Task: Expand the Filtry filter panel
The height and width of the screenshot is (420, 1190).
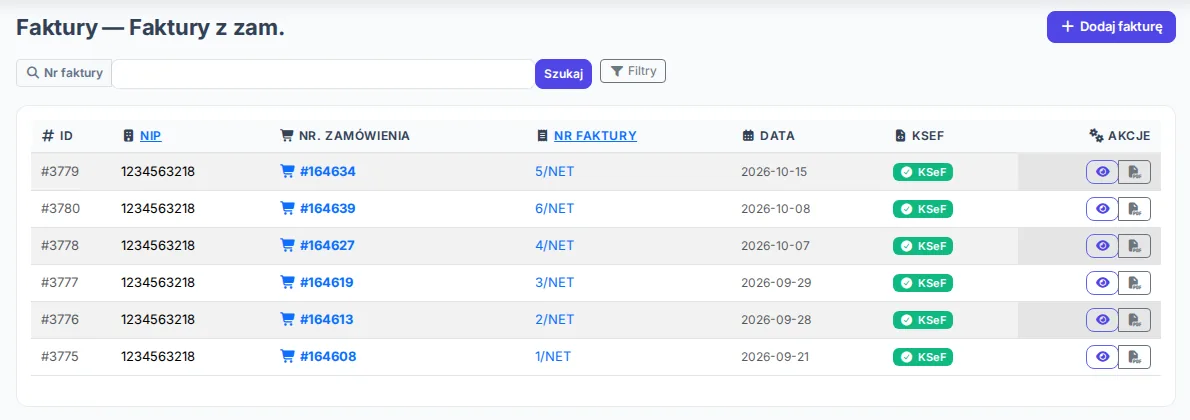Action: tap(633, 71)
